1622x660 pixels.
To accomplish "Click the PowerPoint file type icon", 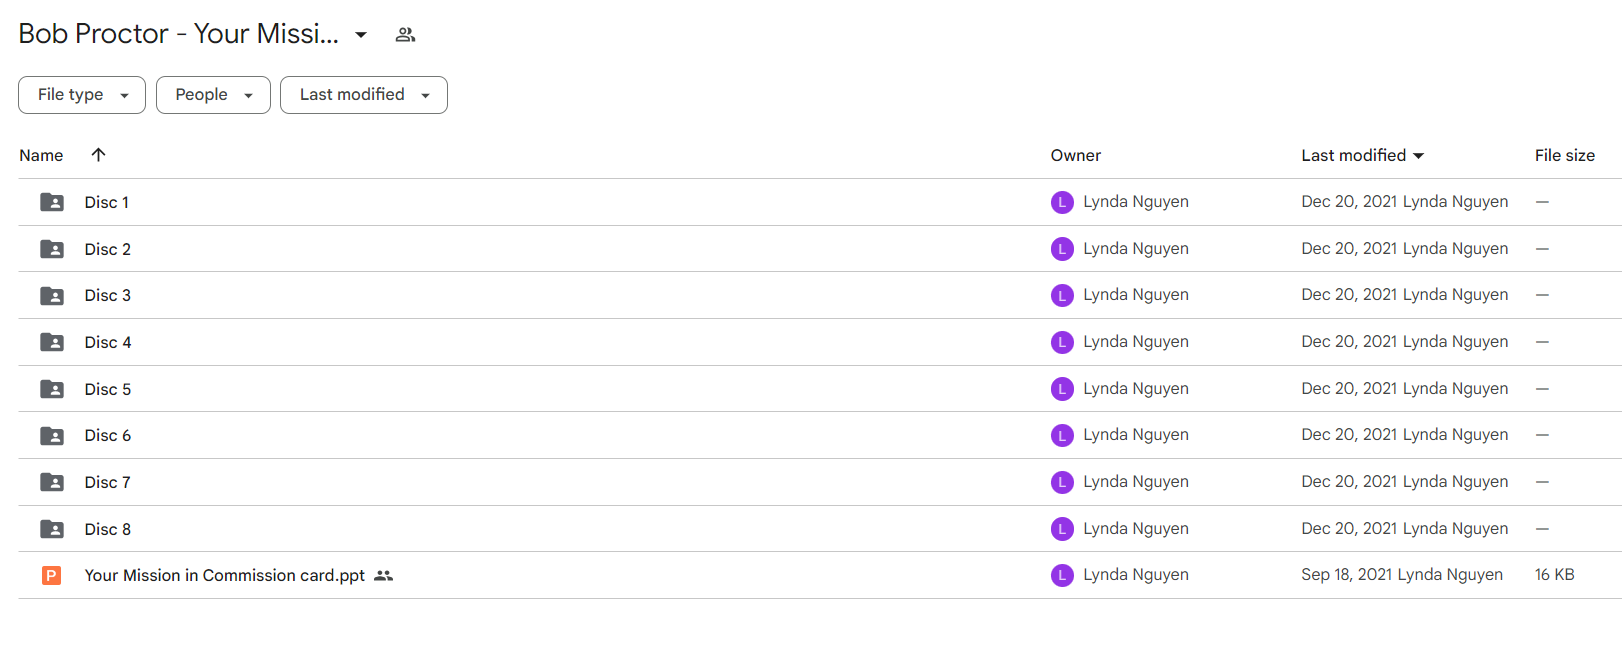I will 51,575.
